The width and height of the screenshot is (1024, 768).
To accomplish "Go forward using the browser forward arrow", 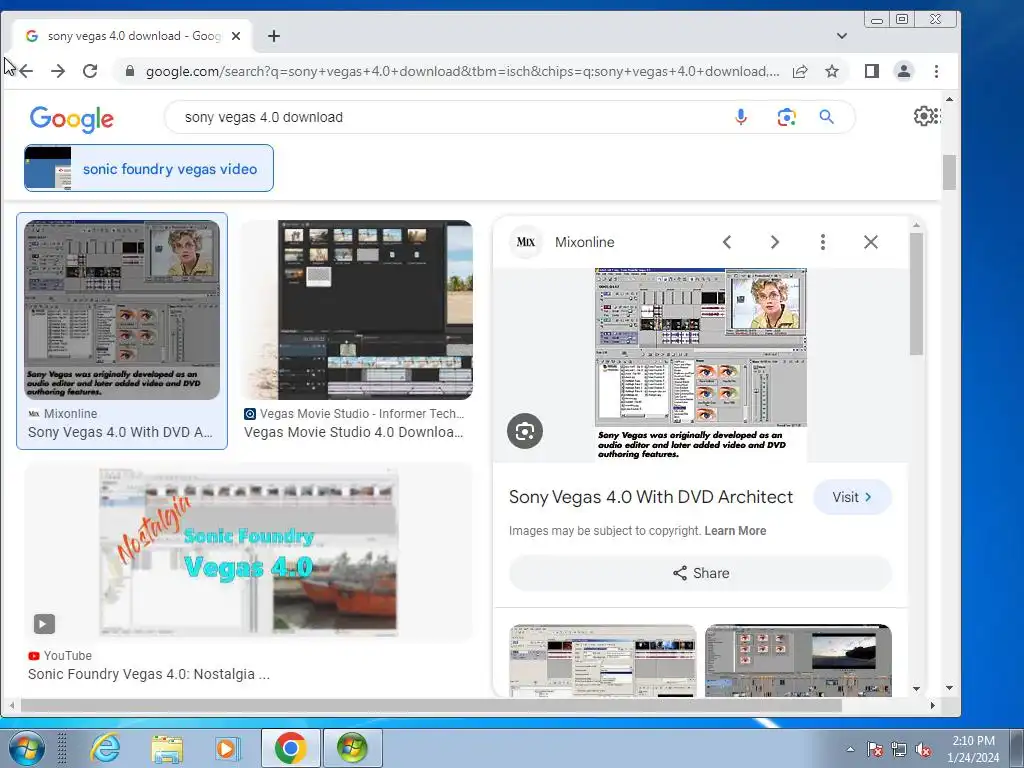I will point(58,71).
